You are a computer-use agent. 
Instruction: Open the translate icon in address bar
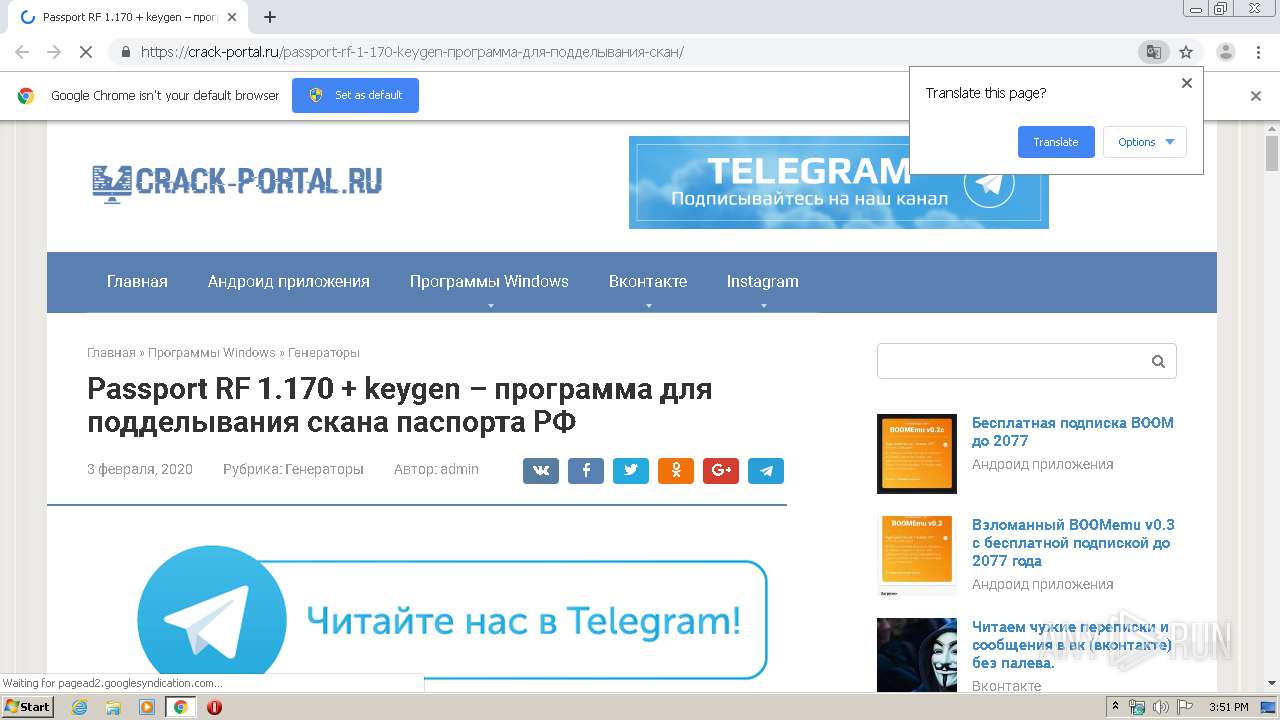[1153, 52]
